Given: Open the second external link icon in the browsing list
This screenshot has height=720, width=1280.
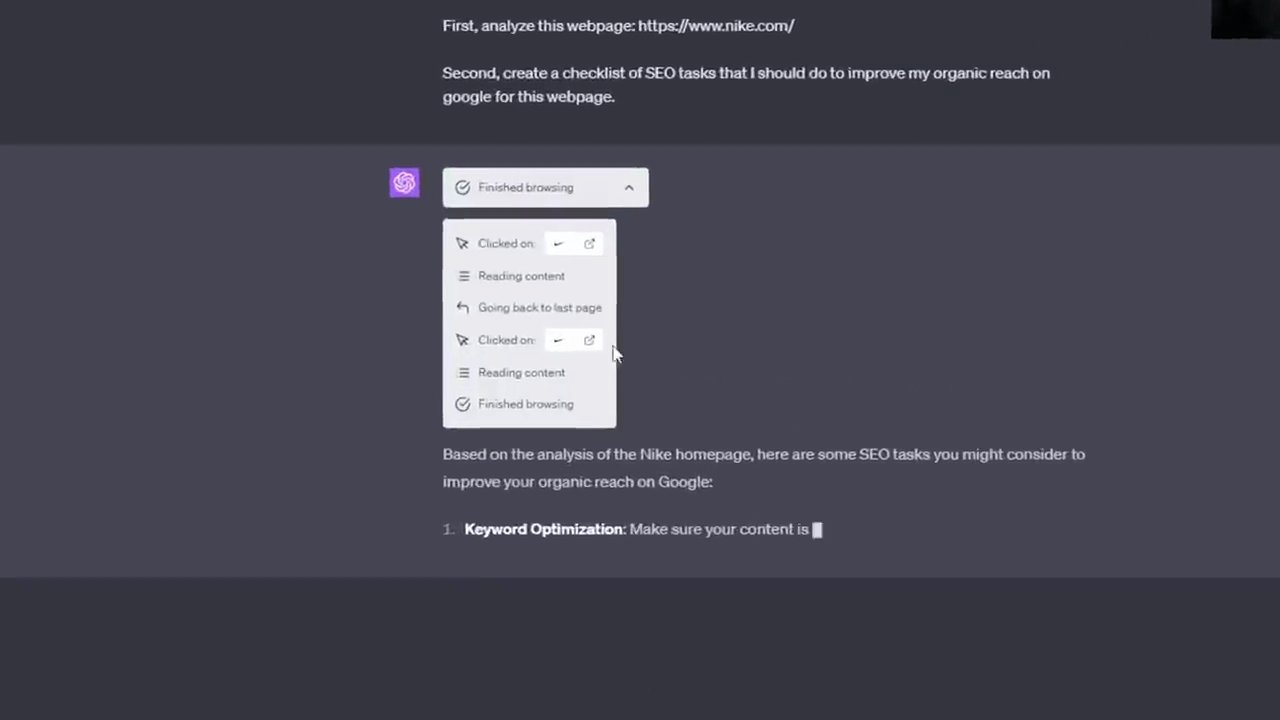Looking at the screenshot, I should [589, 340].
